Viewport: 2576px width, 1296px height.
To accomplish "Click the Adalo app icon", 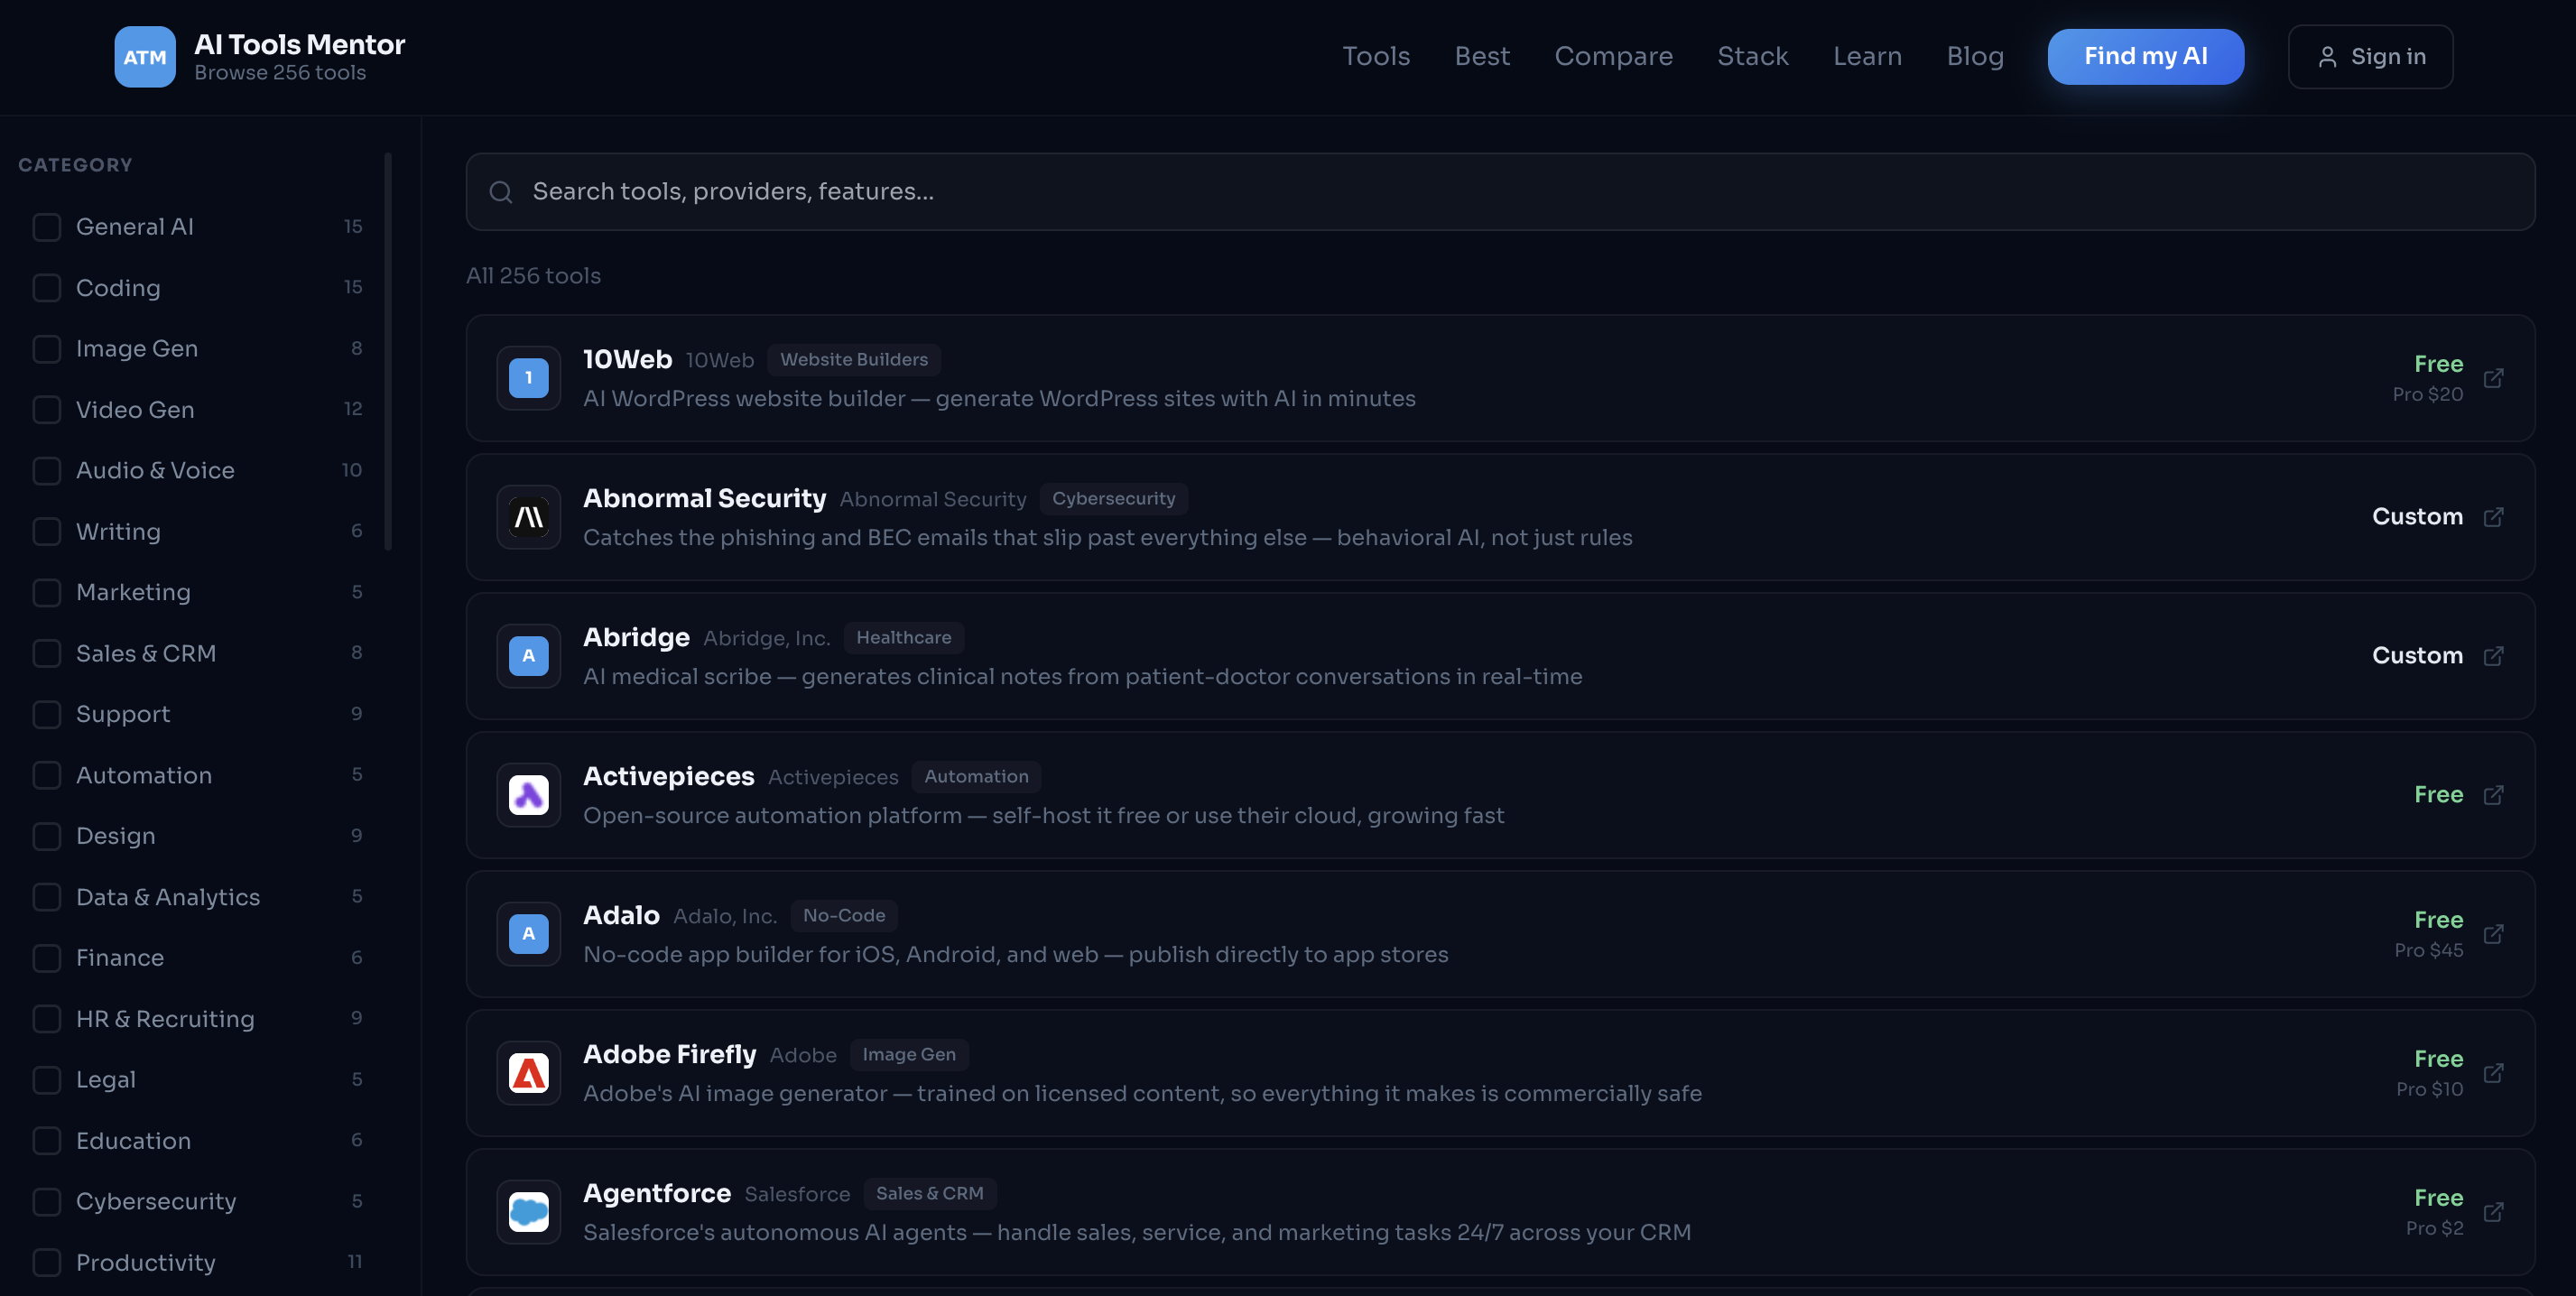I will (x=528, y=934).
